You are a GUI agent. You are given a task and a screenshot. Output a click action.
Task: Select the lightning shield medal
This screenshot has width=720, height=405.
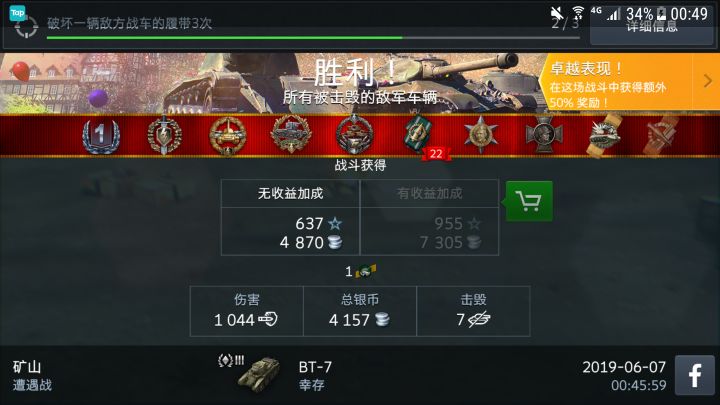tap(164, 135)
